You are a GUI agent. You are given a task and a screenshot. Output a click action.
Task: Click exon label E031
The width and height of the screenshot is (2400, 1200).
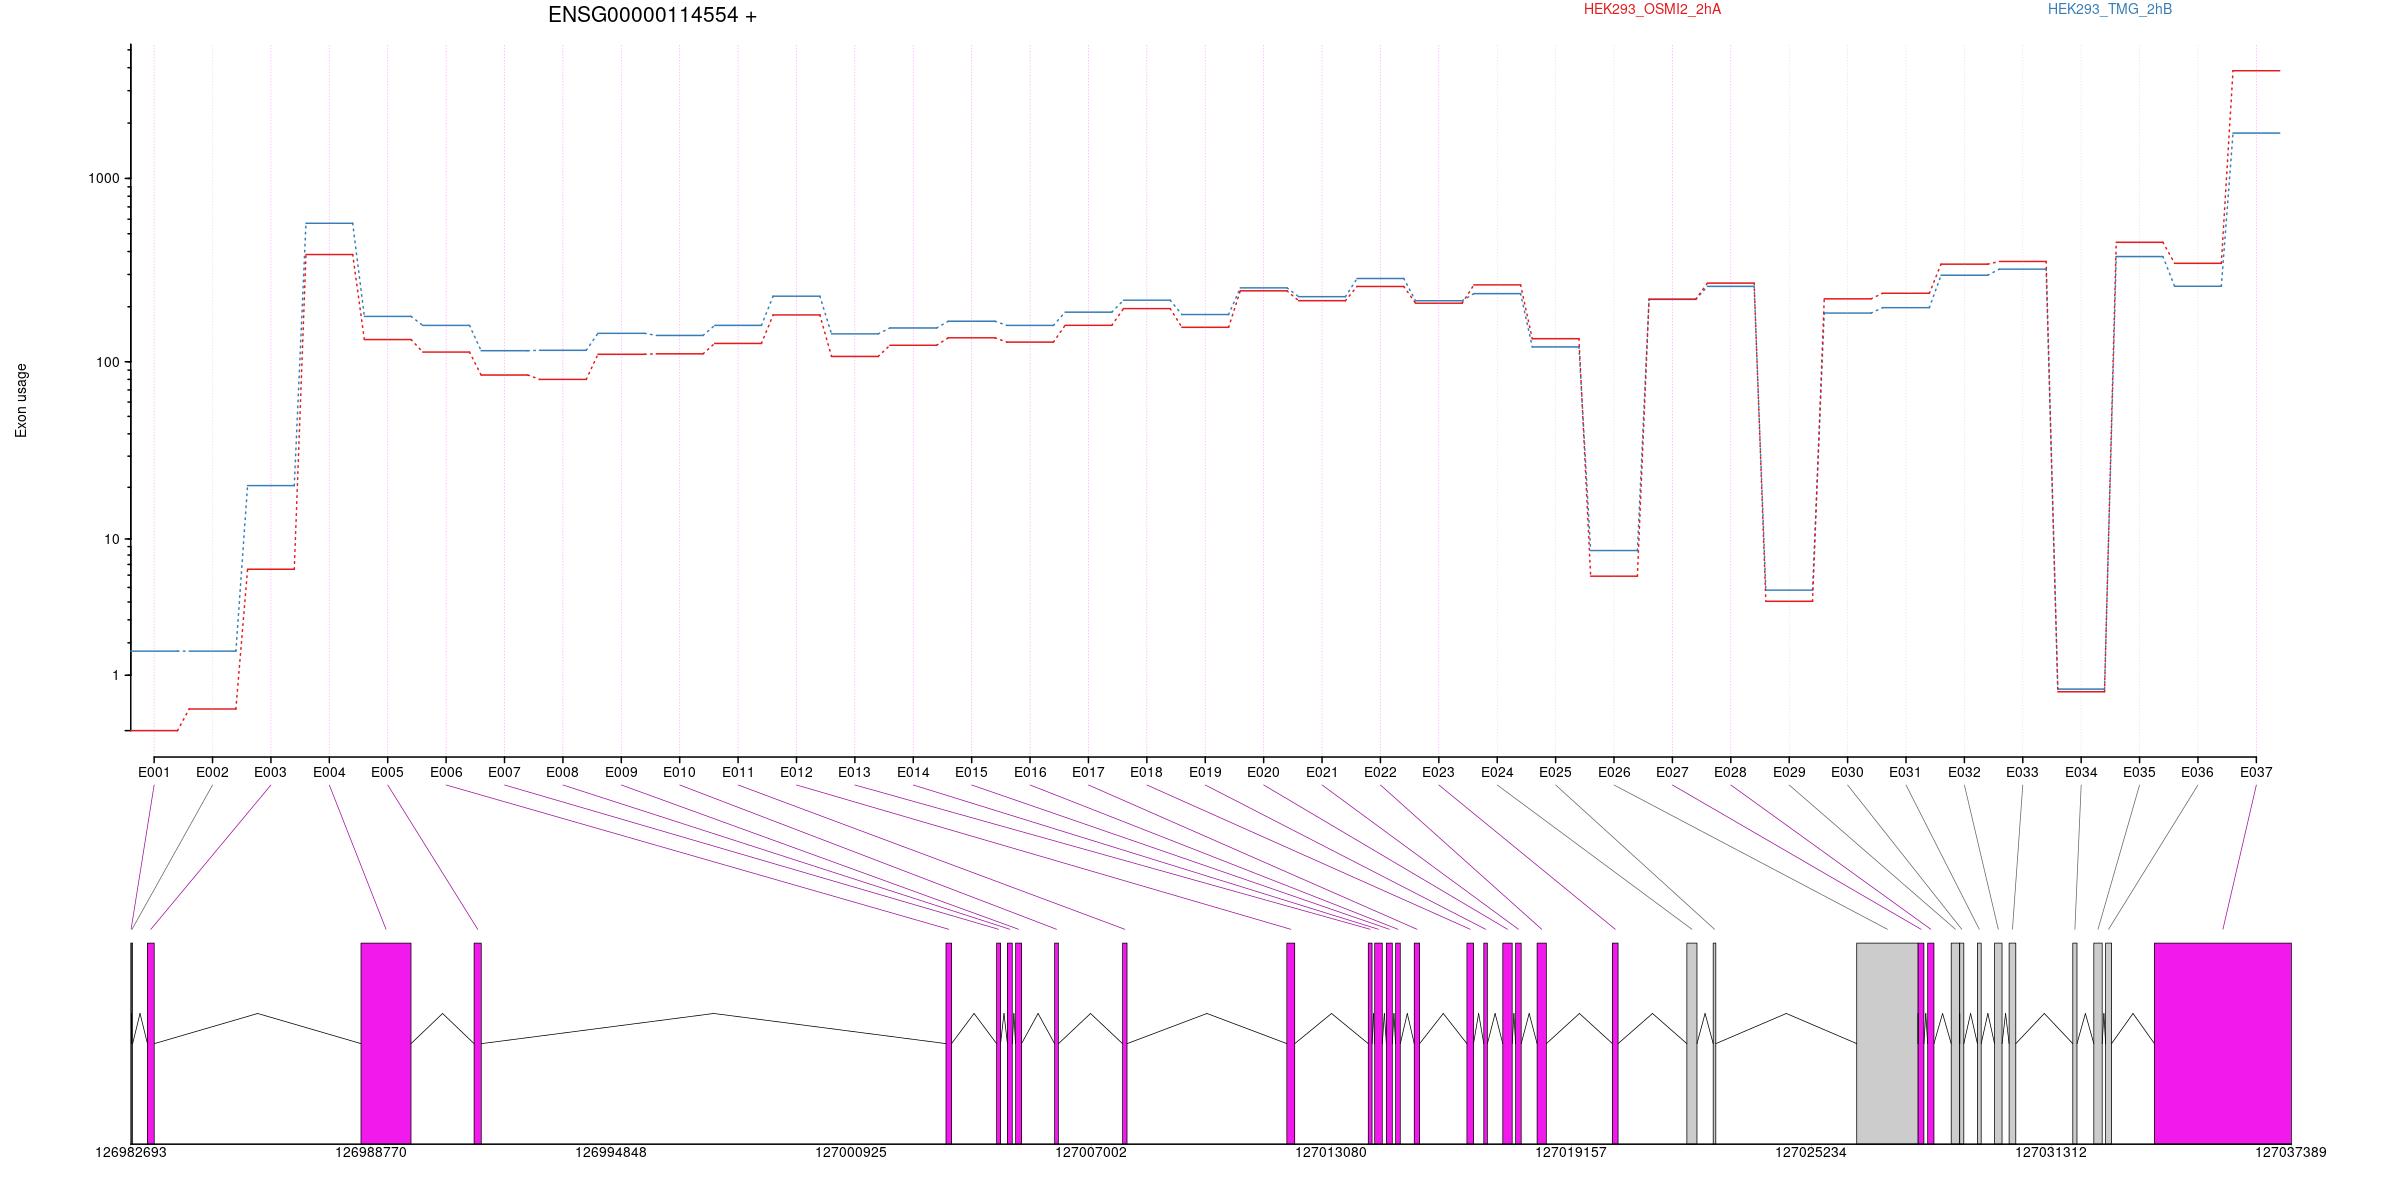point(1905,772)
